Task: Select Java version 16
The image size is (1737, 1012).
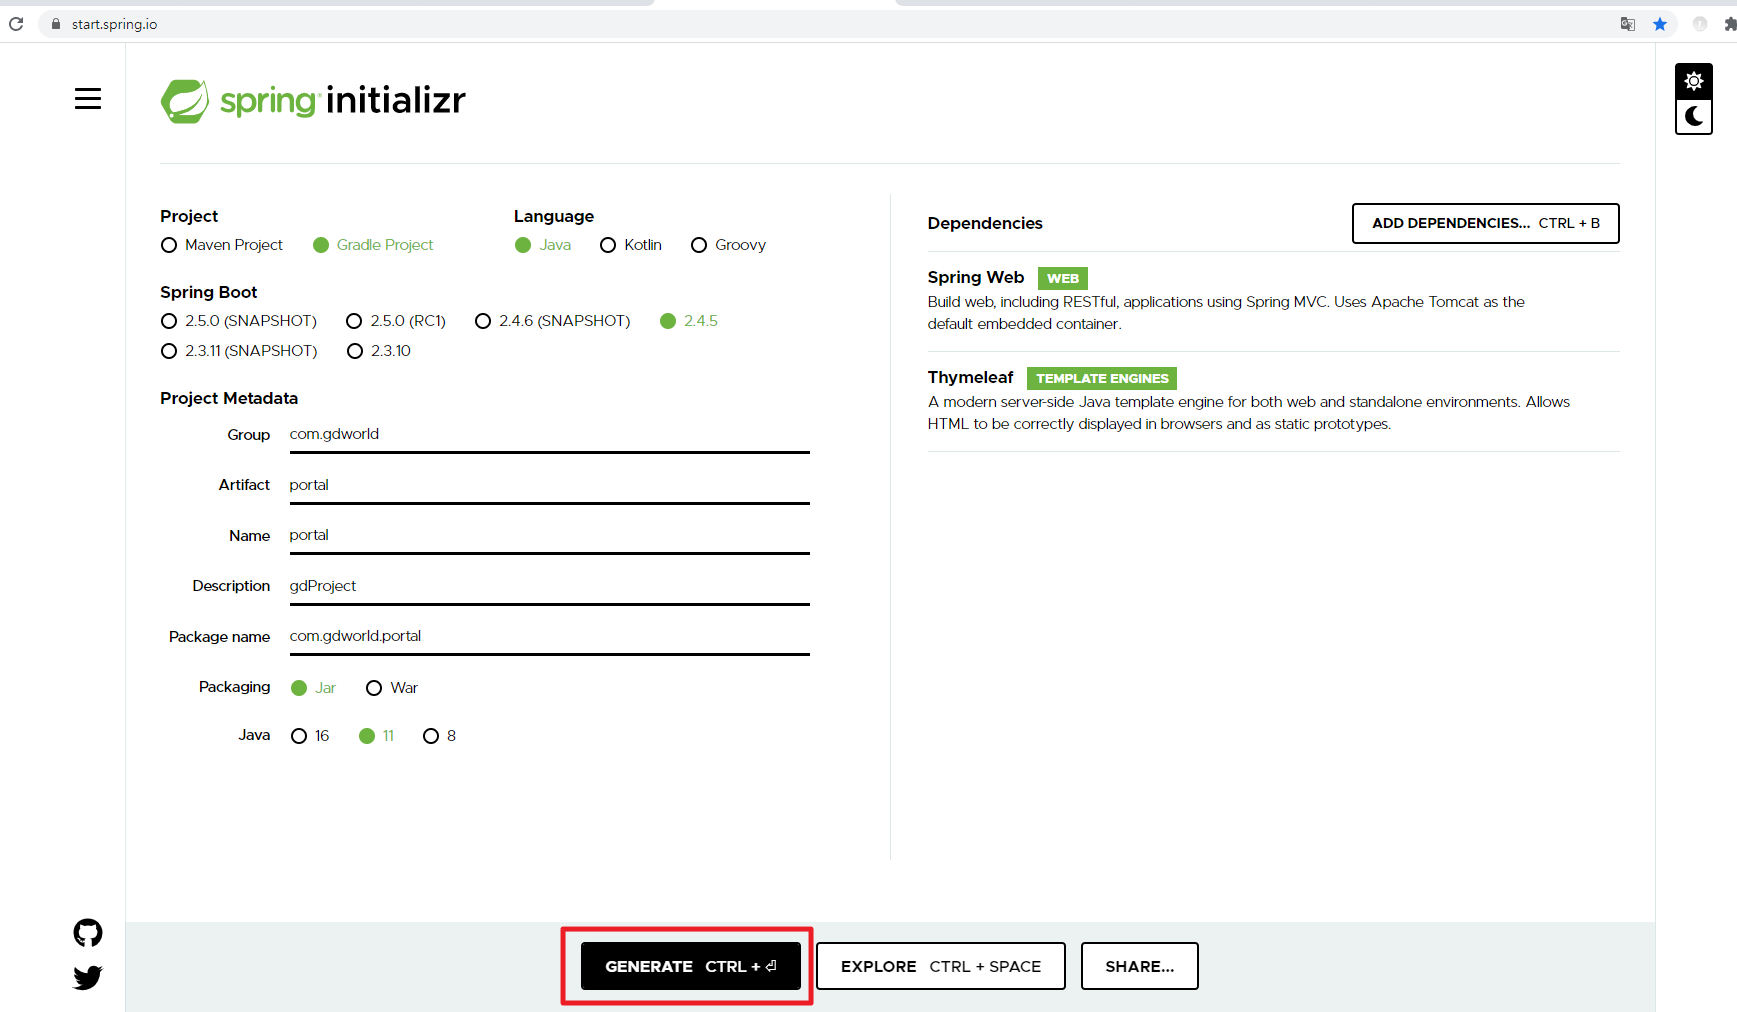Action: tap(310, 736)
